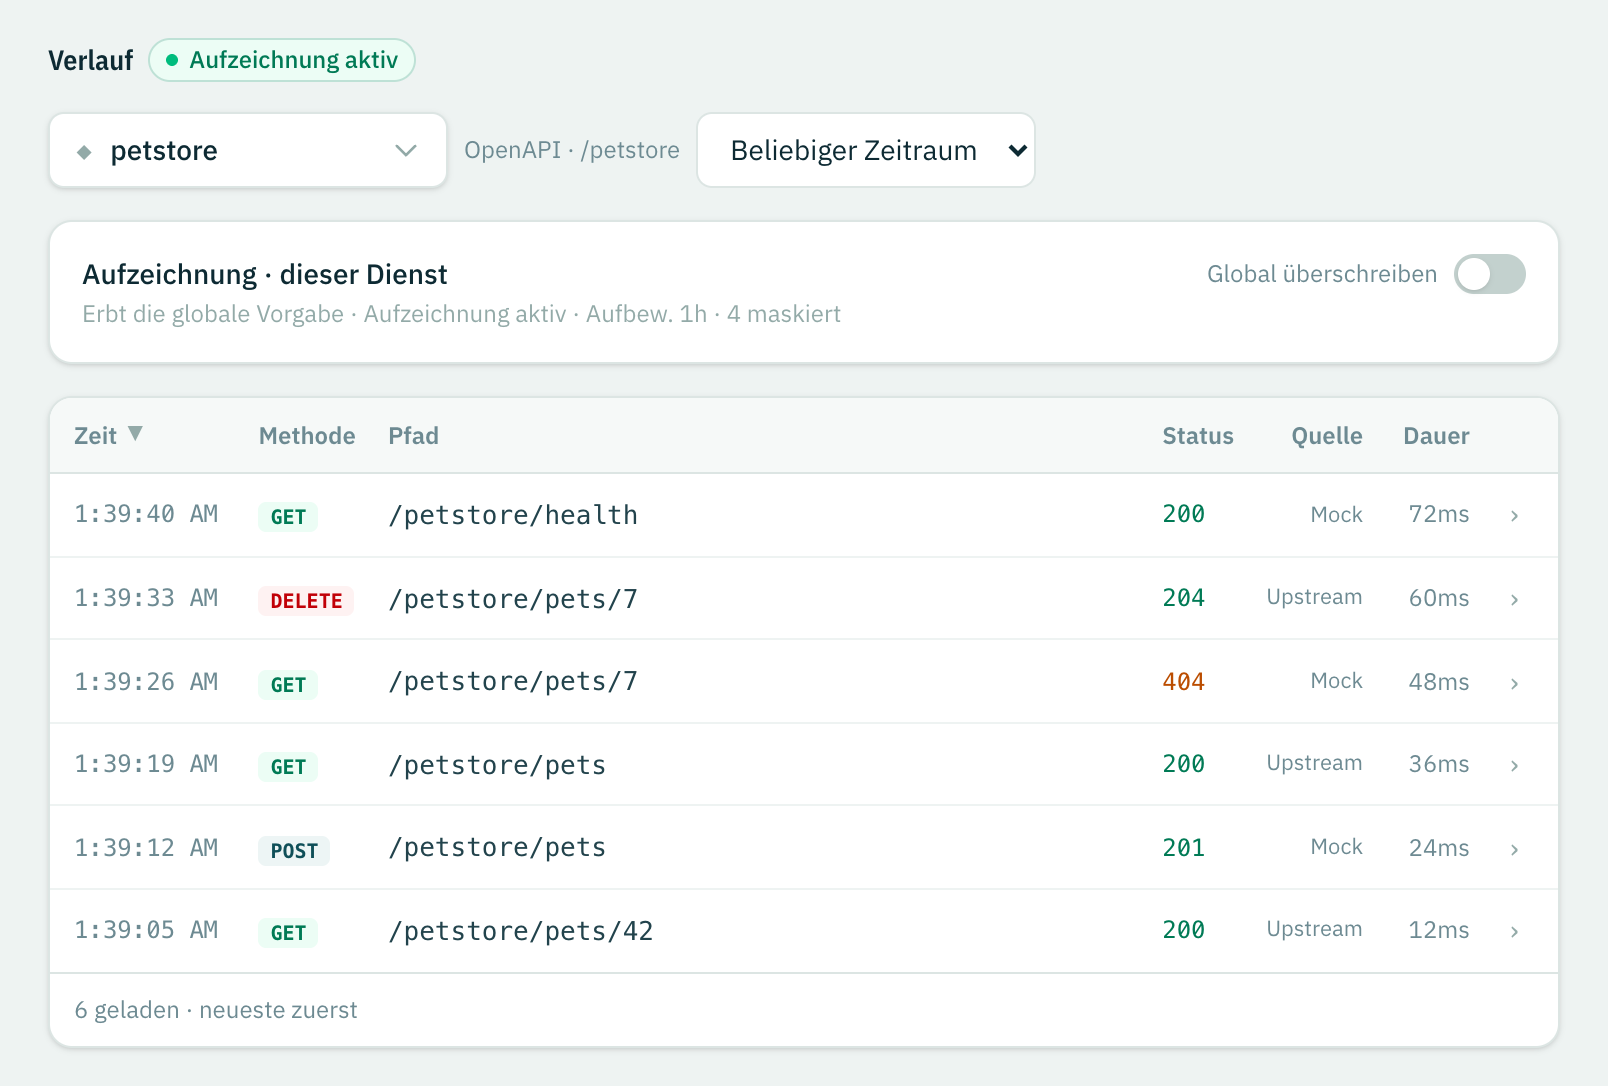Click the POST method badge

294,850
